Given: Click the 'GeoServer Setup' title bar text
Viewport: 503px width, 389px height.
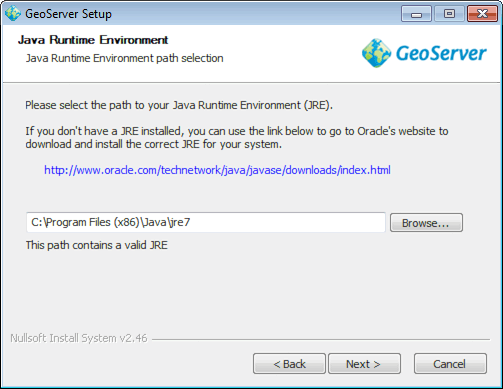Looking at the screenshot, I should (68, 14).
